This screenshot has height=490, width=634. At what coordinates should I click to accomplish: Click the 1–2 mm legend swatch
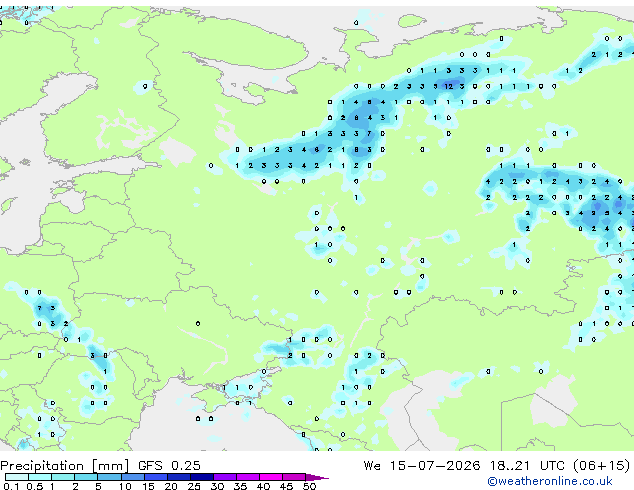point(63,477)
